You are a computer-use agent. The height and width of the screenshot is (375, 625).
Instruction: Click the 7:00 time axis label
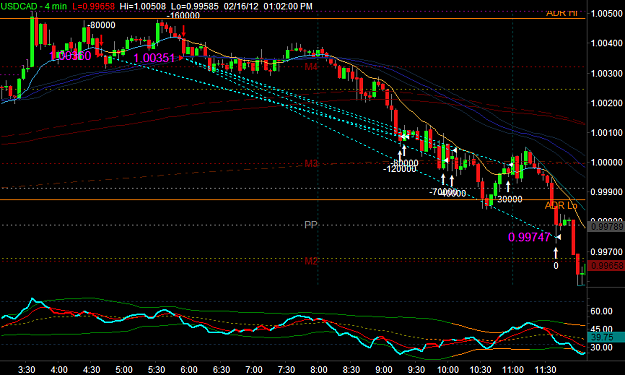[254, 370]
